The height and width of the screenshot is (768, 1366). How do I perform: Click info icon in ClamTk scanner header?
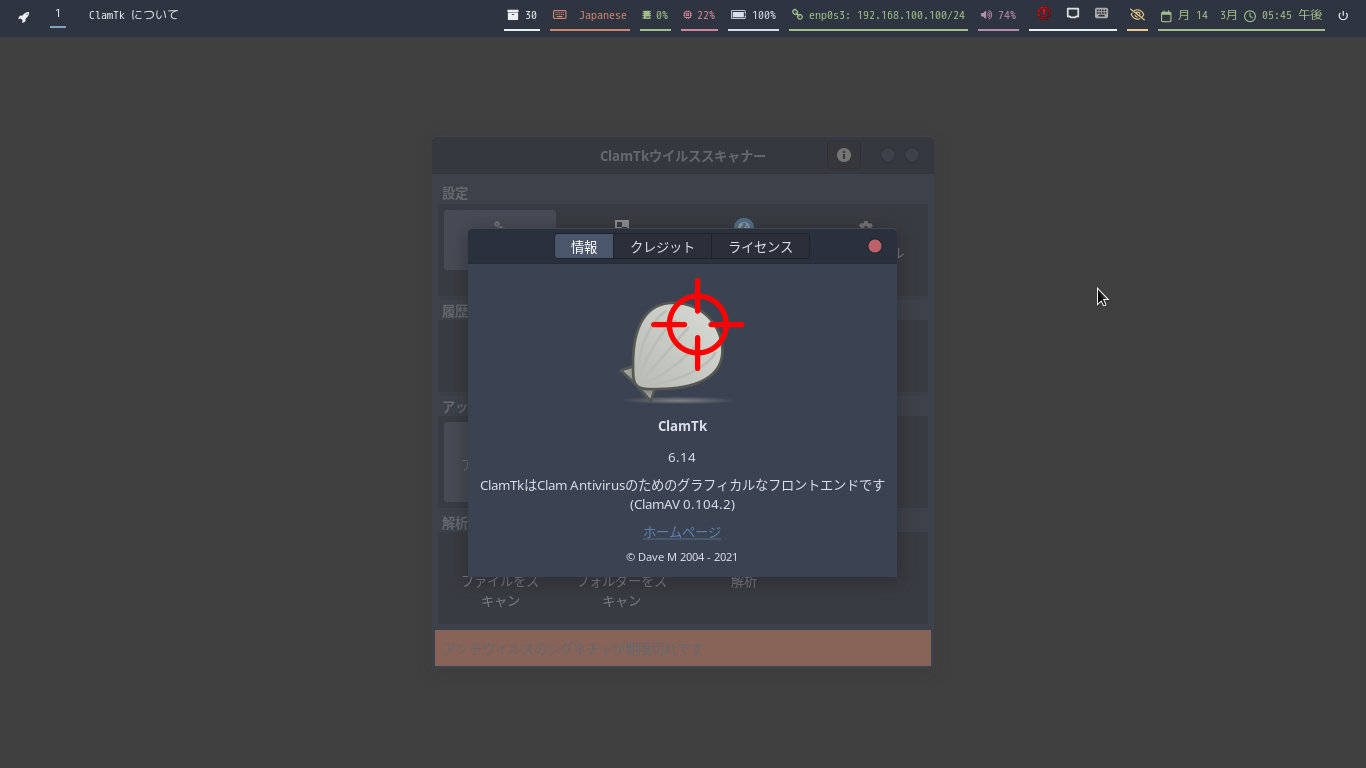(x=844, y=155)
